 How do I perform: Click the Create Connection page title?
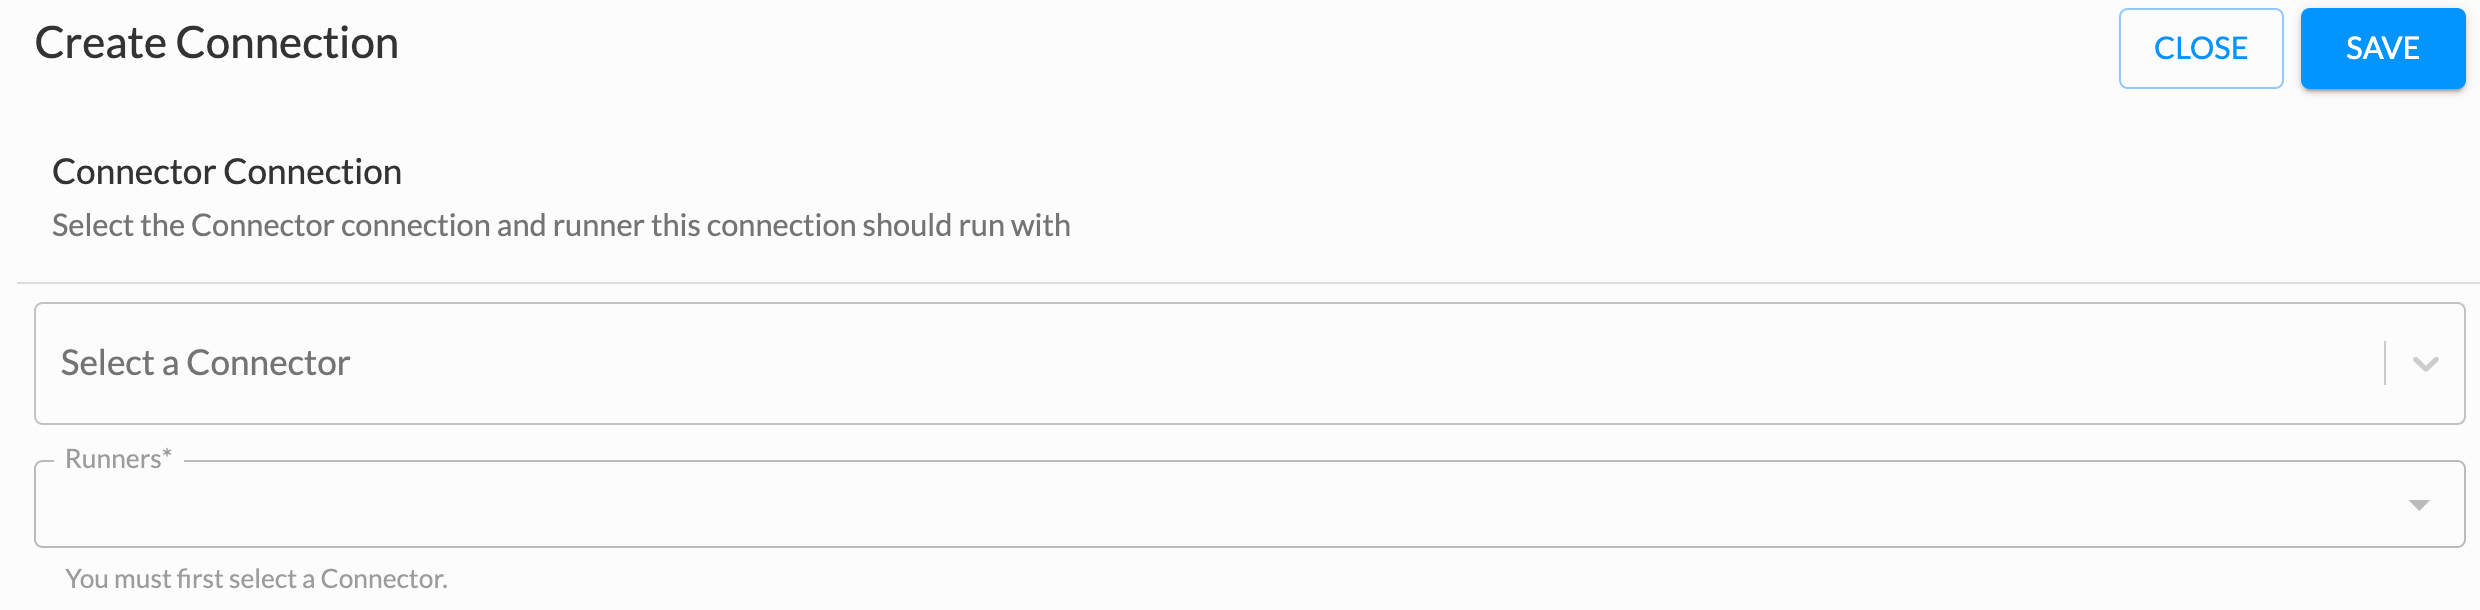coord(217,43)
